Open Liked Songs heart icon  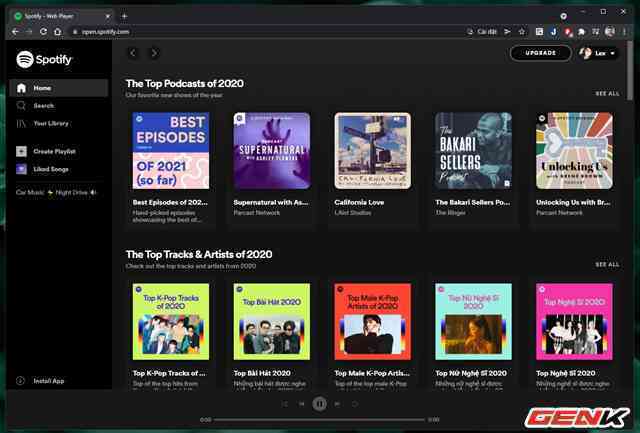click(x=22, y=169)
